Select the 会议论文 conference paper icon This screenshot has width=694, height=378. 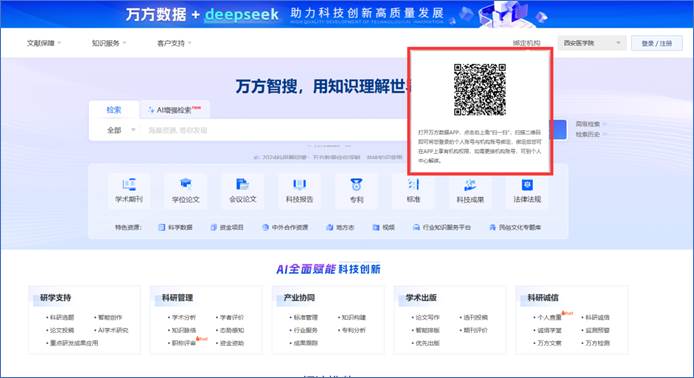coord(243,191)
